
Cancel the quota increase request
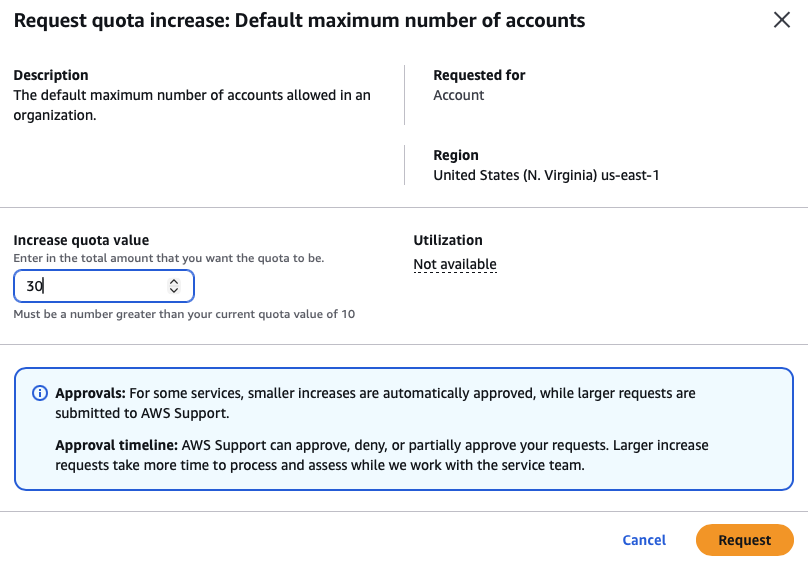[644, 540]
